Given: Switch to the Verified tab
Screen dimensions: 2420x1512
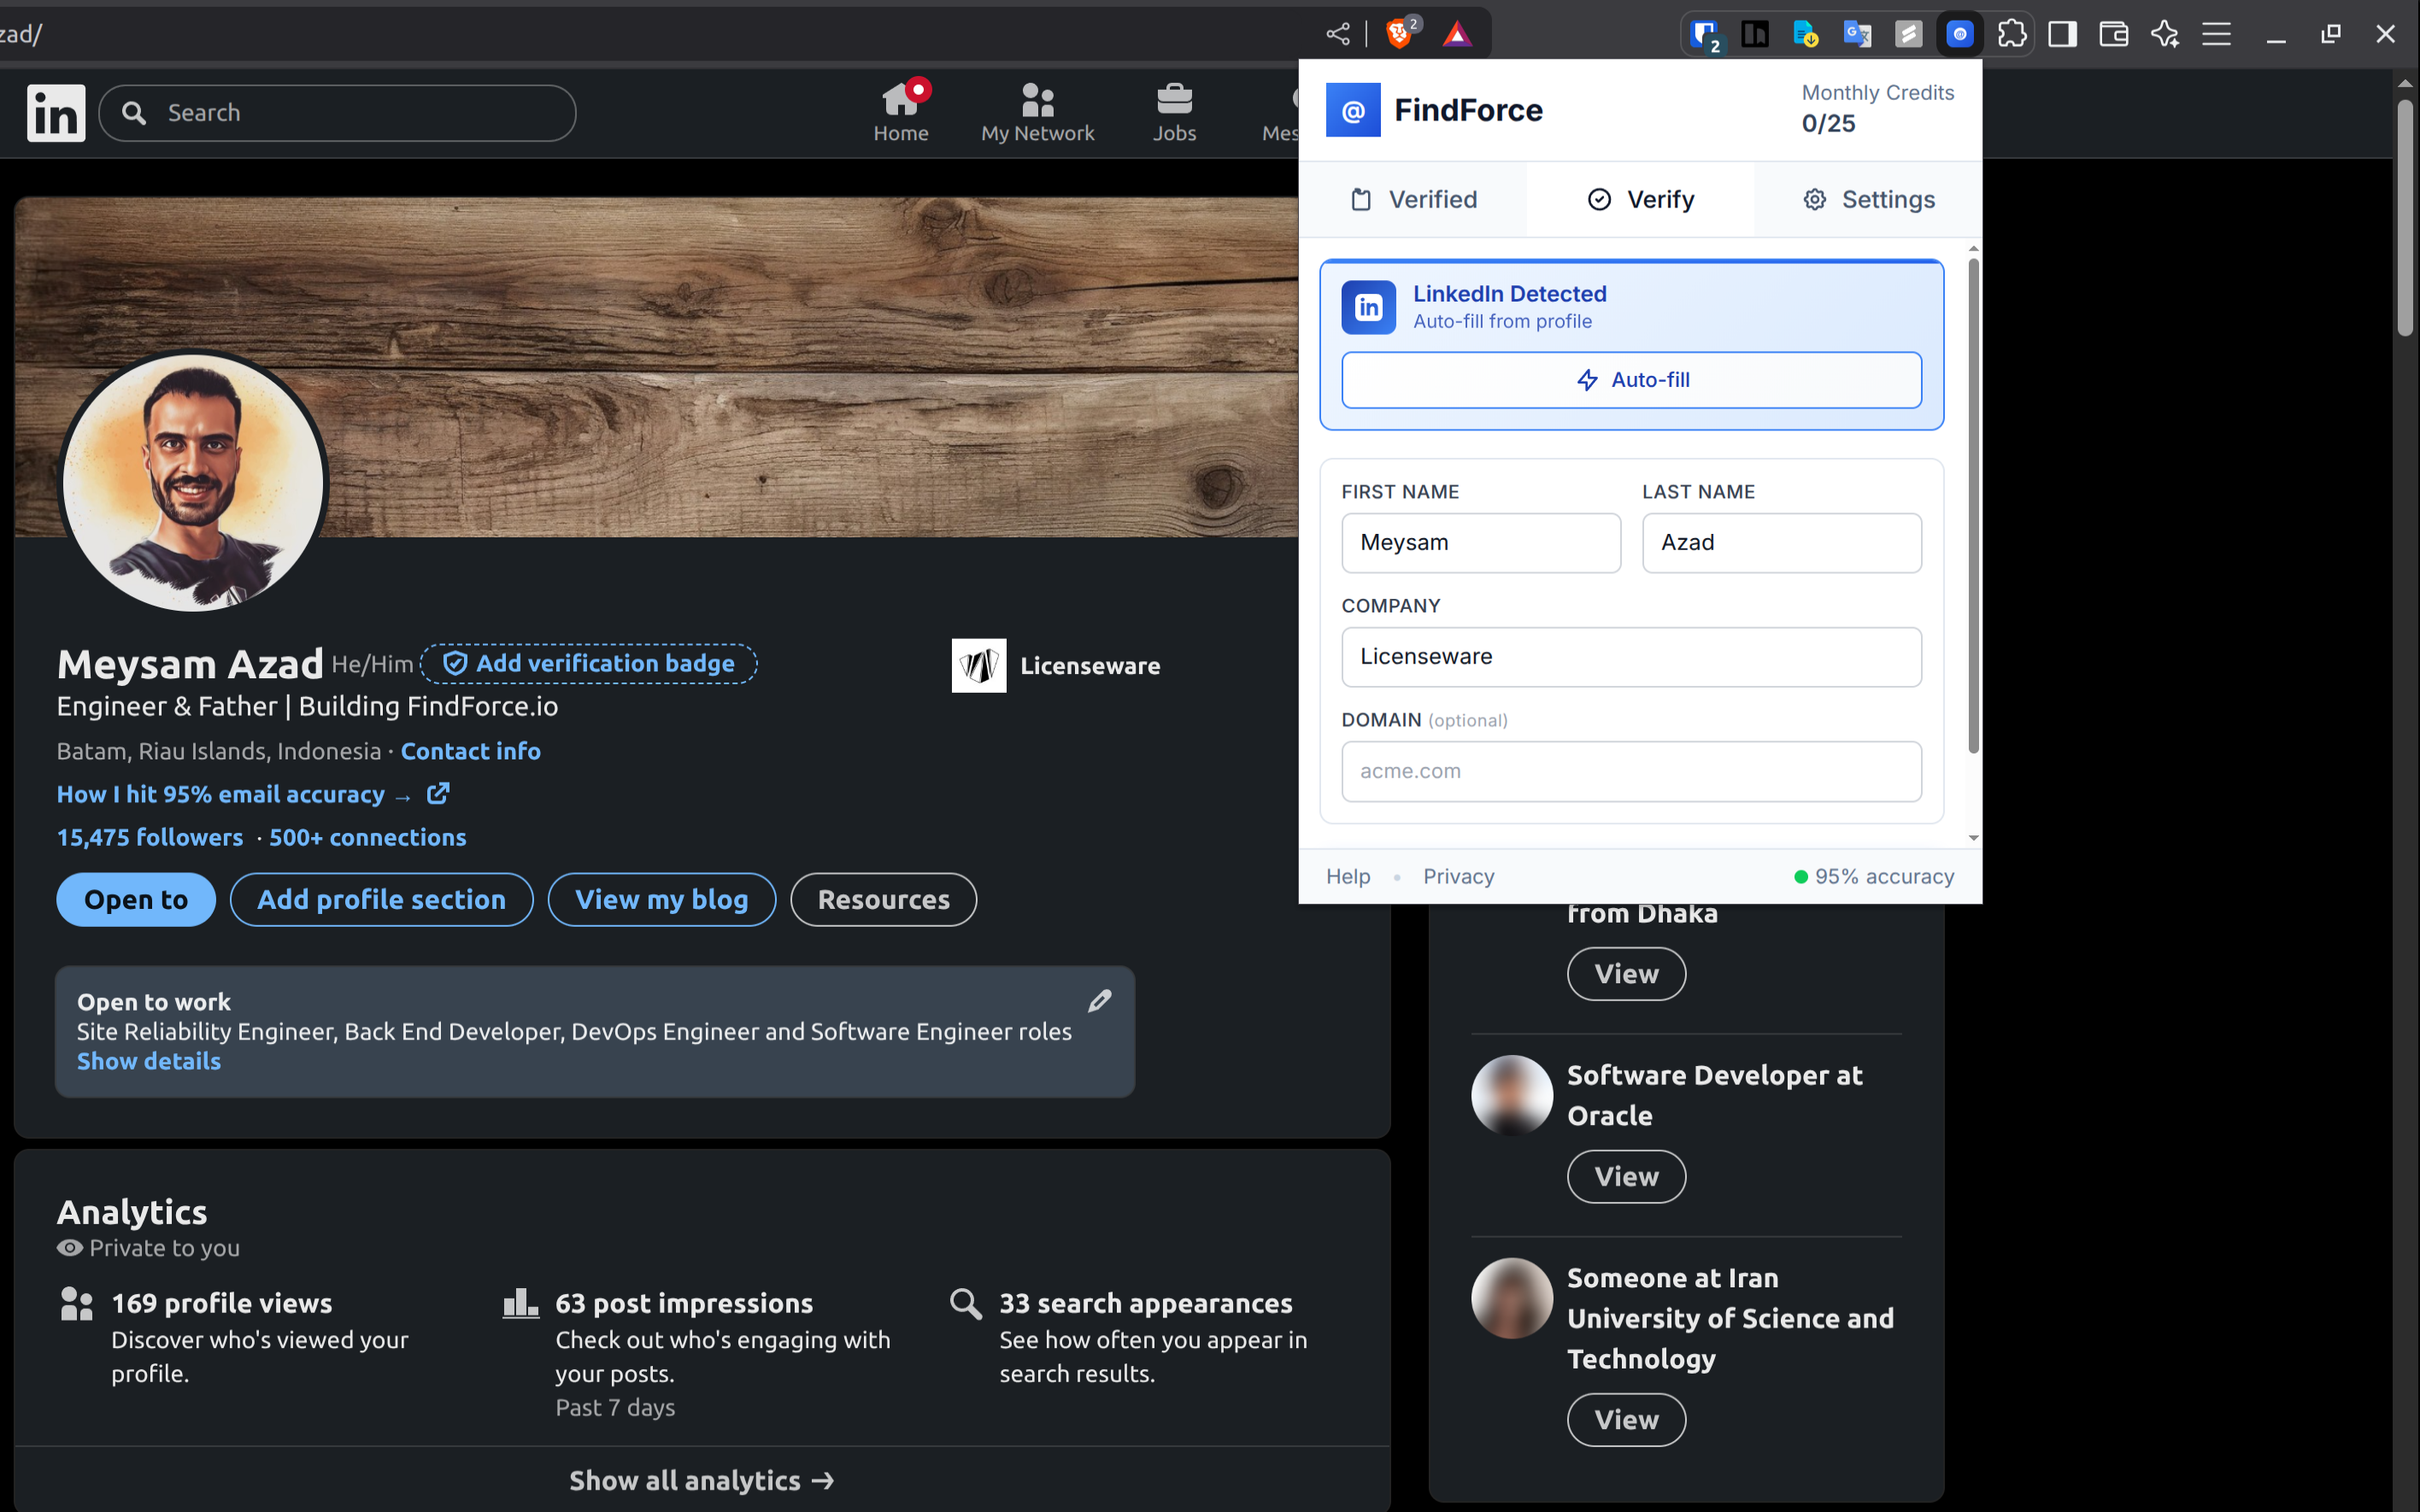Looking at the screenshot, I should [x=1413, y=199].
